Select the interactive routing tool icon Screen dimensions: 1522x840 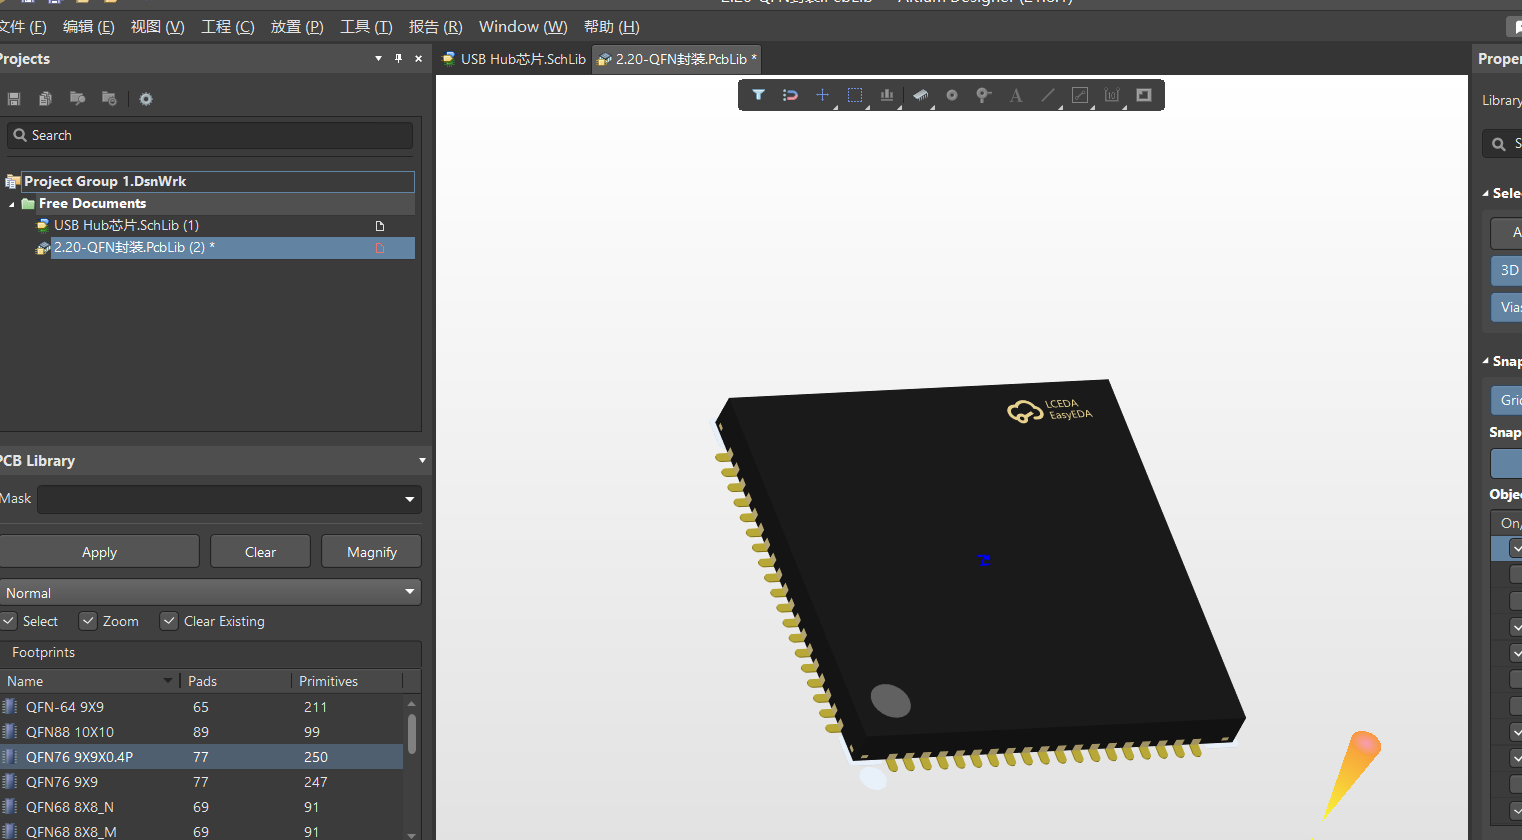pos(1080,95)
